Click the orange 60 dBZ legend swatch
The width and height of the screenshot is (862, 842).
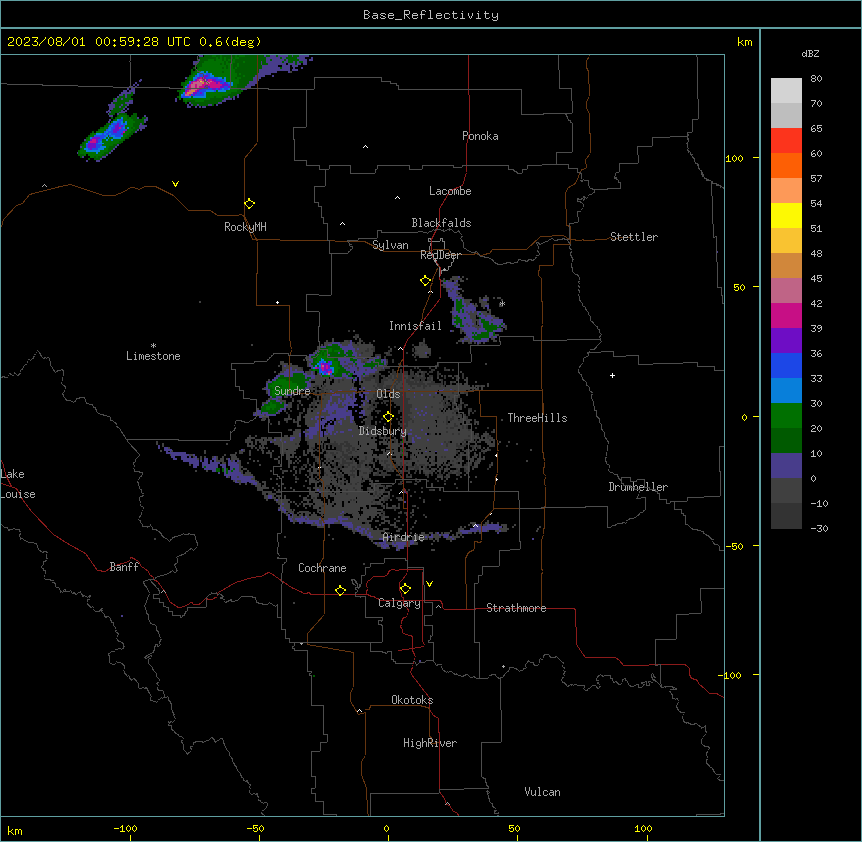786,165
